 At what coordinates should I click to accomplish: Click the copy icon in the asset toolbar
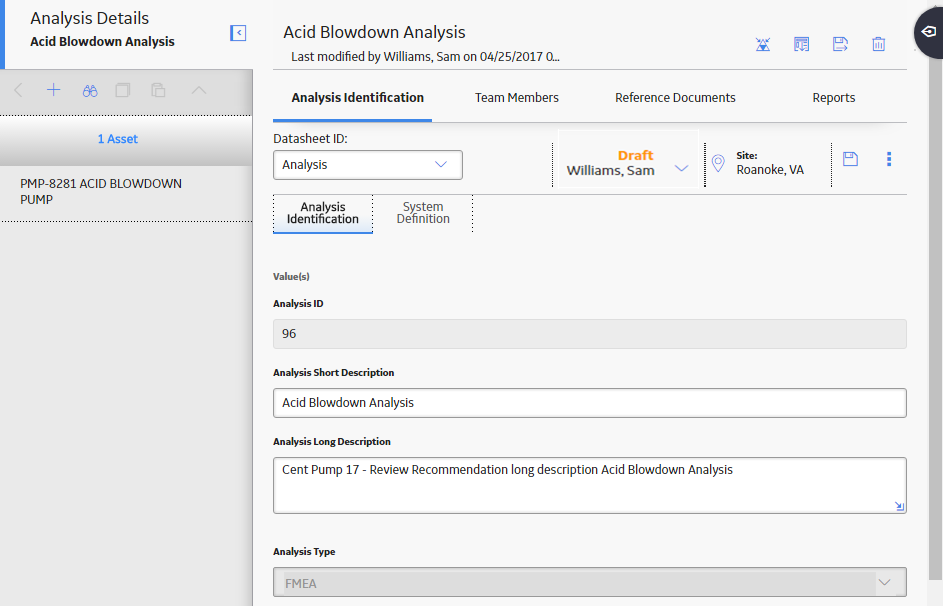[x=123, y=90]
